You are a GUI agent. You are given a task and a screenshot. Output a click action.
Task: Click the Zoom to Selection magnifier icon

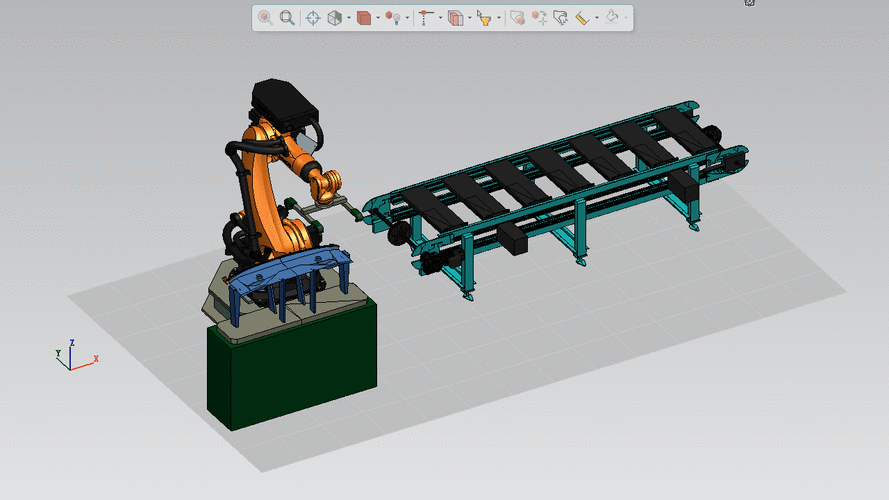pyautogui.click(x=265, y=18)
